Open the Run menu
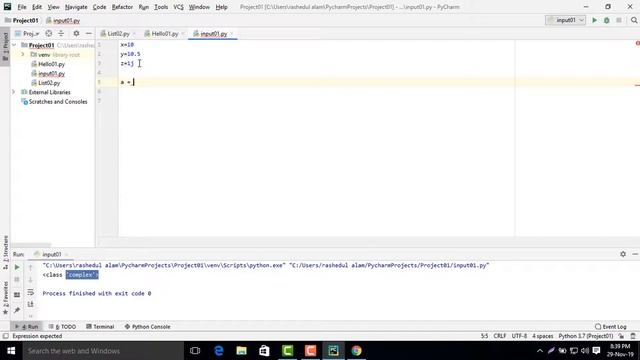This screenshot has height=360, width=640. coord(144,7)
